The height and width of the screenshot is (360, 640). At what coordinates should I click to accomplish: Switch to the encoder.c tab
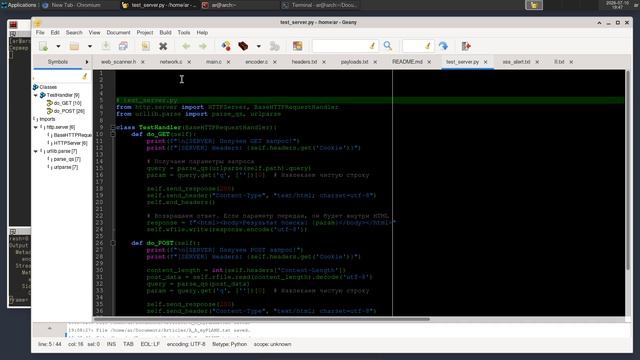pyautogui.click(x=256, y=62)
